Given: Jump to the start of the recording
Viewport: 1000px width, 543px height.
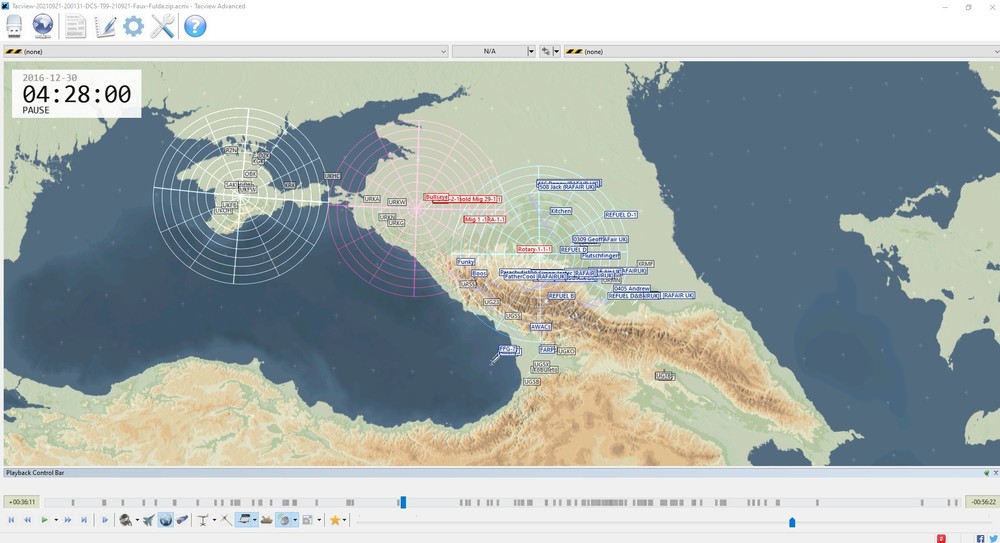Looking at the screenshot, I should tap(12, 520).
